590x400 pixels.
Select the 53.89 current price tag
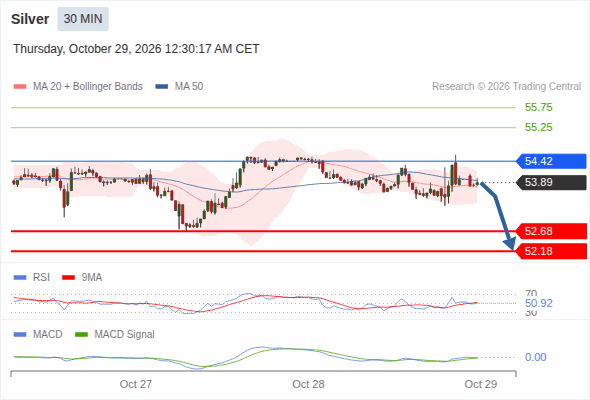point(551,183)
